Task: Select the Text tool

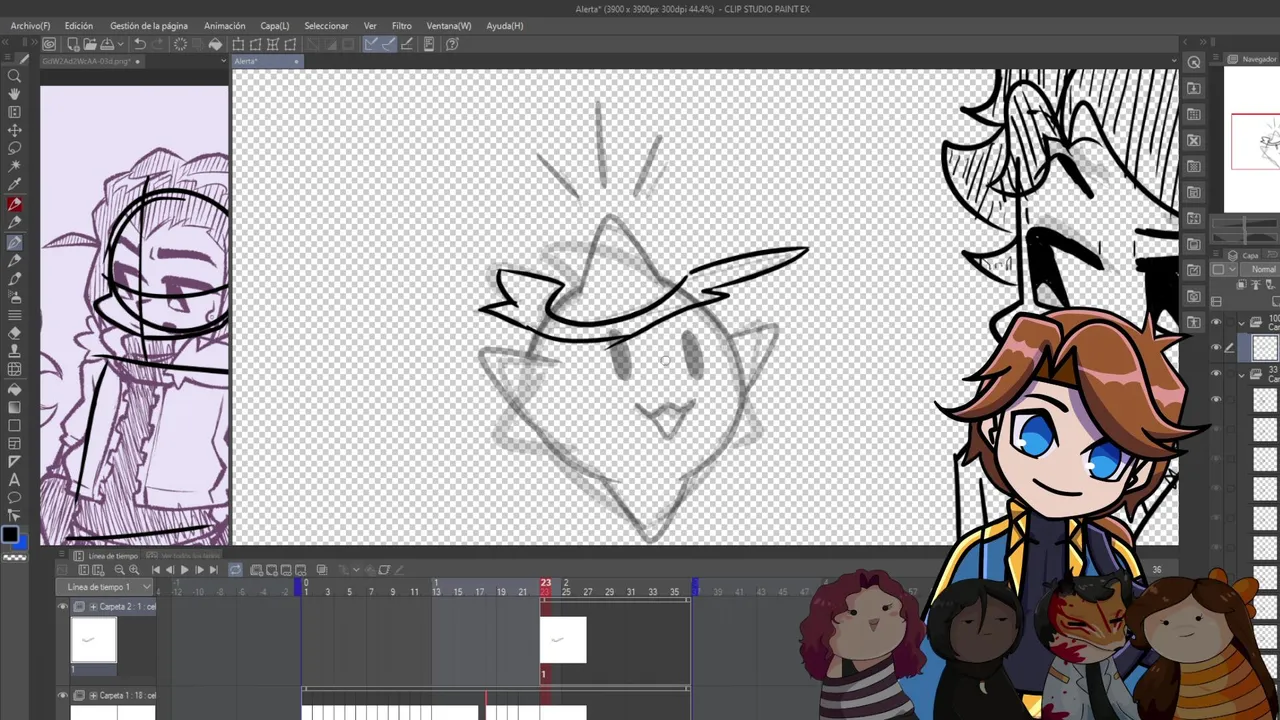Action: (14, 480)
